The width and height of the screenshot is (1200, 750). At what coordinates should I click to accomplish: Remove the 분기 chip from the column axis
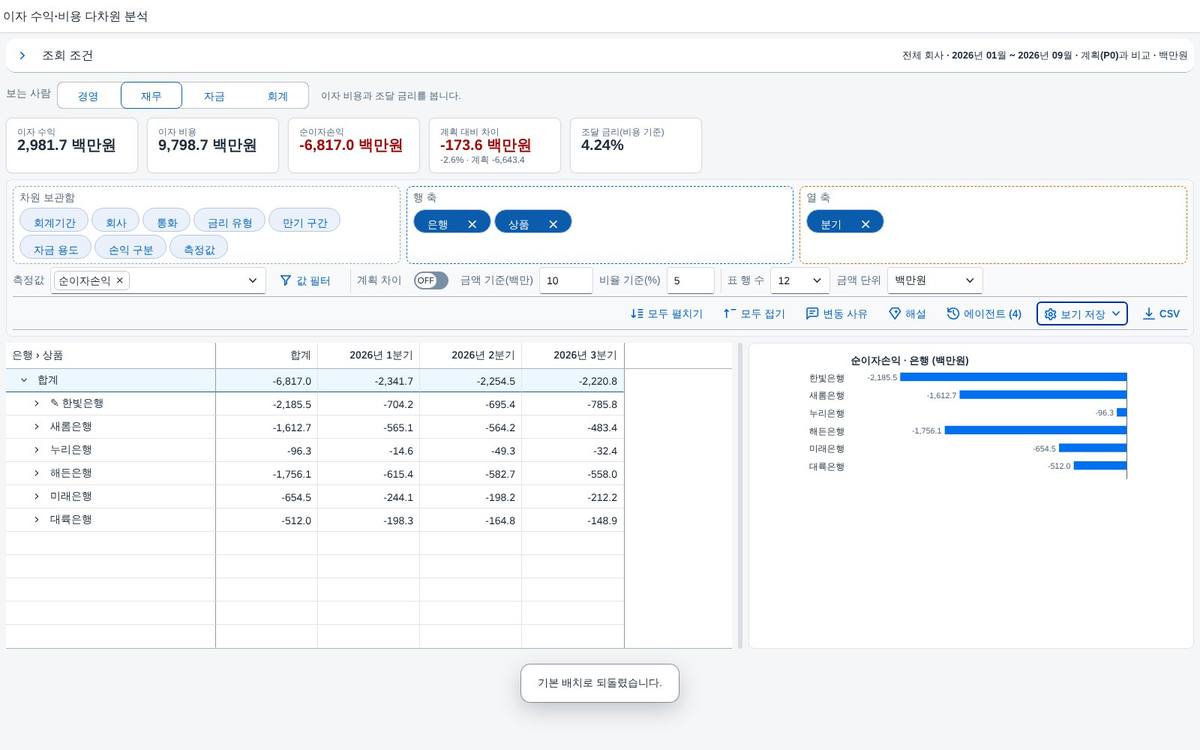pyautogui.click(x=865, y=224)
